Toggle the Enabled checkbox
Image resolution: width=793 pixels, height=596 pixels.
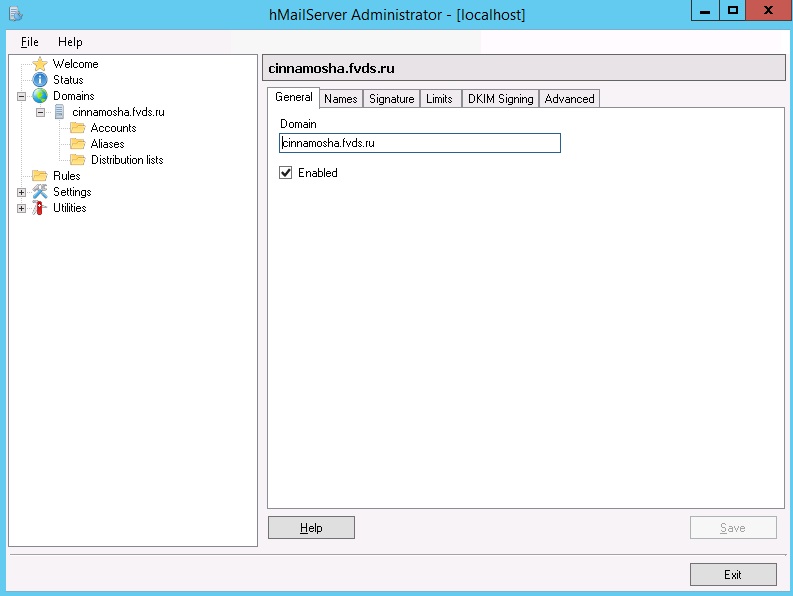coord(286,173)
